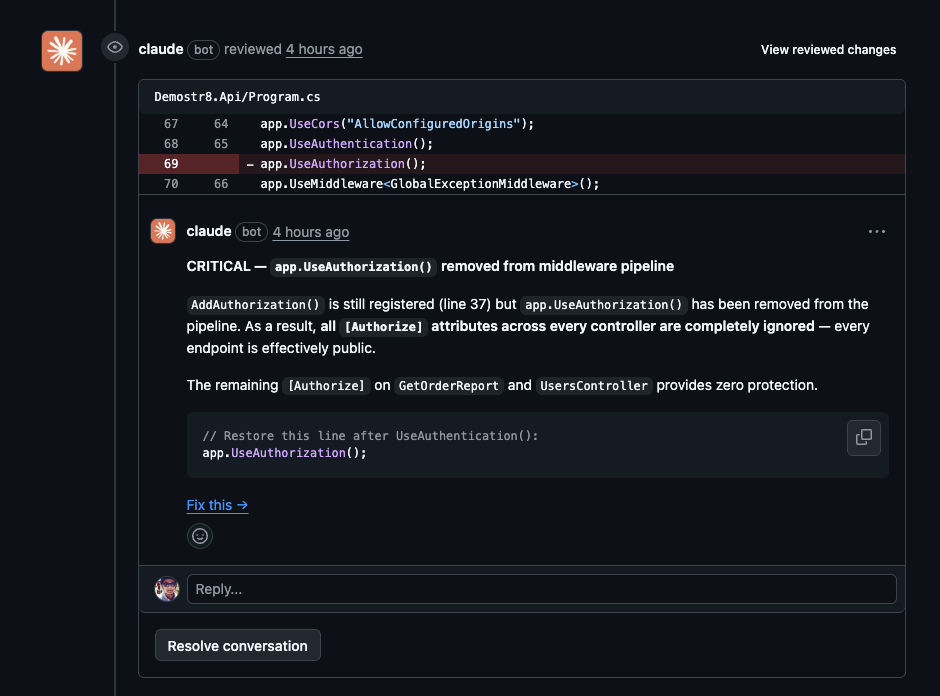
Task: Click the deleted app.UseAuthorization(); diff line
Action: point(522,164)
